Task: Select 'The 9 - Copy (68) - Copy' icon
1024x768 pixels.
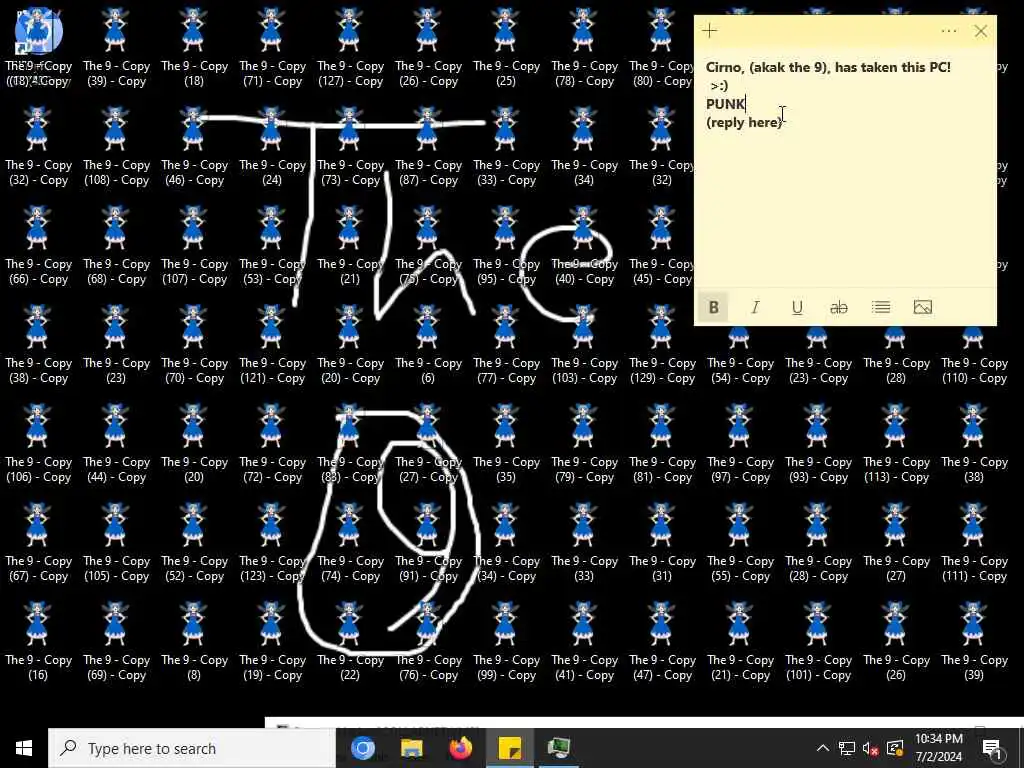Action: (x=116, y=246)
